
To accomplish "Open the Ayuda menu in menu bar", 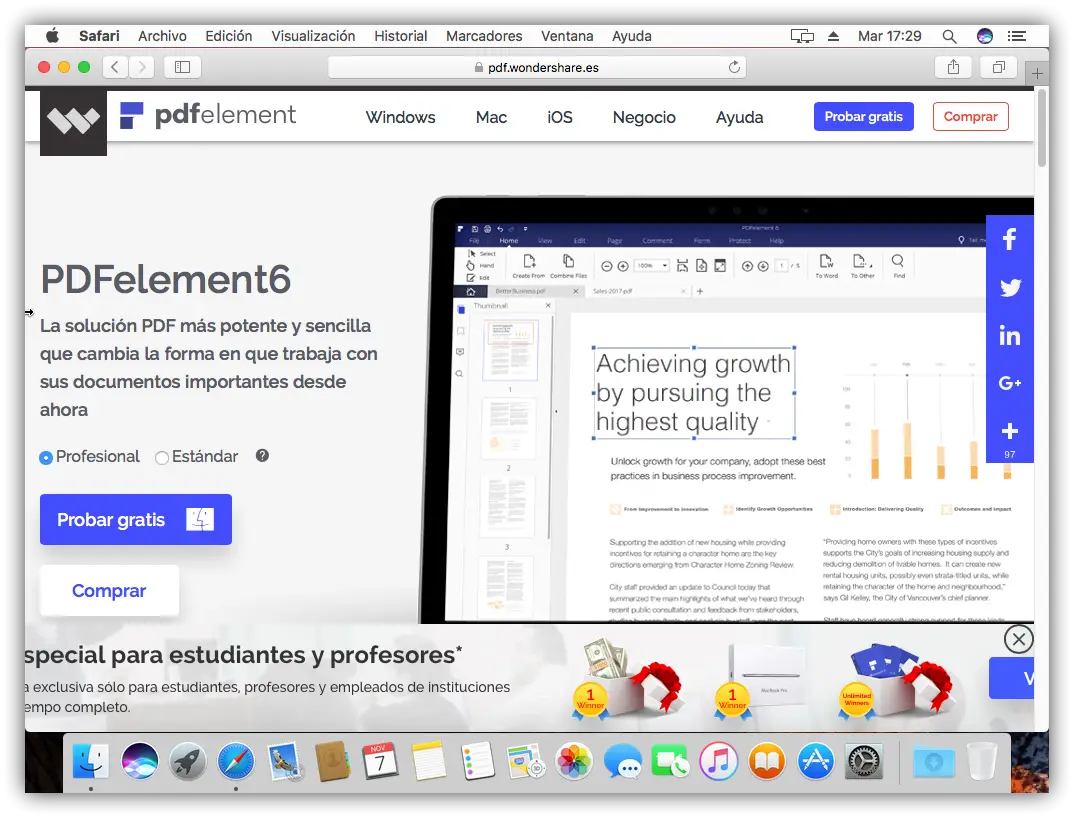I will (632, 36).
